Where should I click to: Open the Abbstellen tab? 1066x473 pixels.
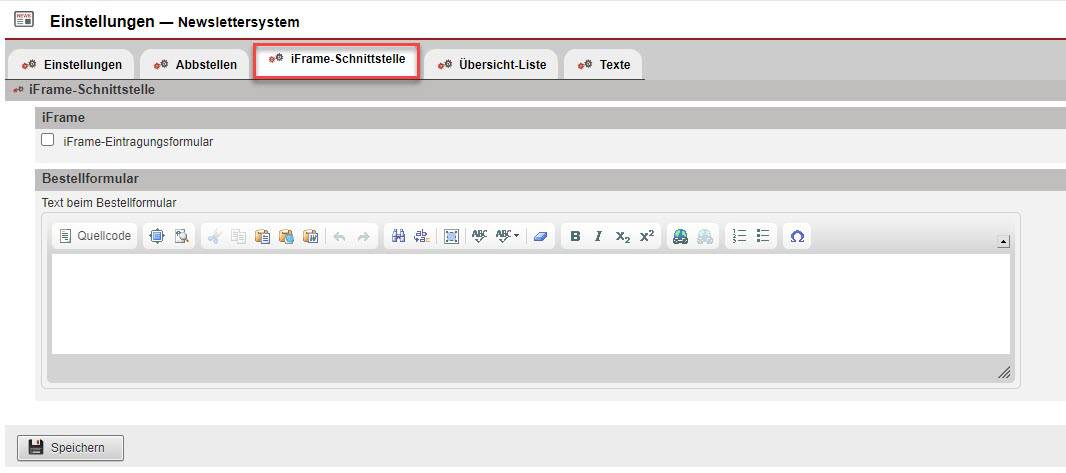196,65
